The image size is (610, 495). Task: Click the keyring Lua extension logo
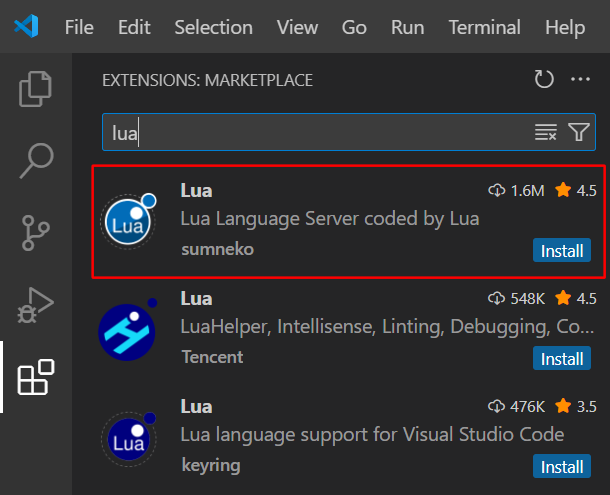[x=129, y=438]
